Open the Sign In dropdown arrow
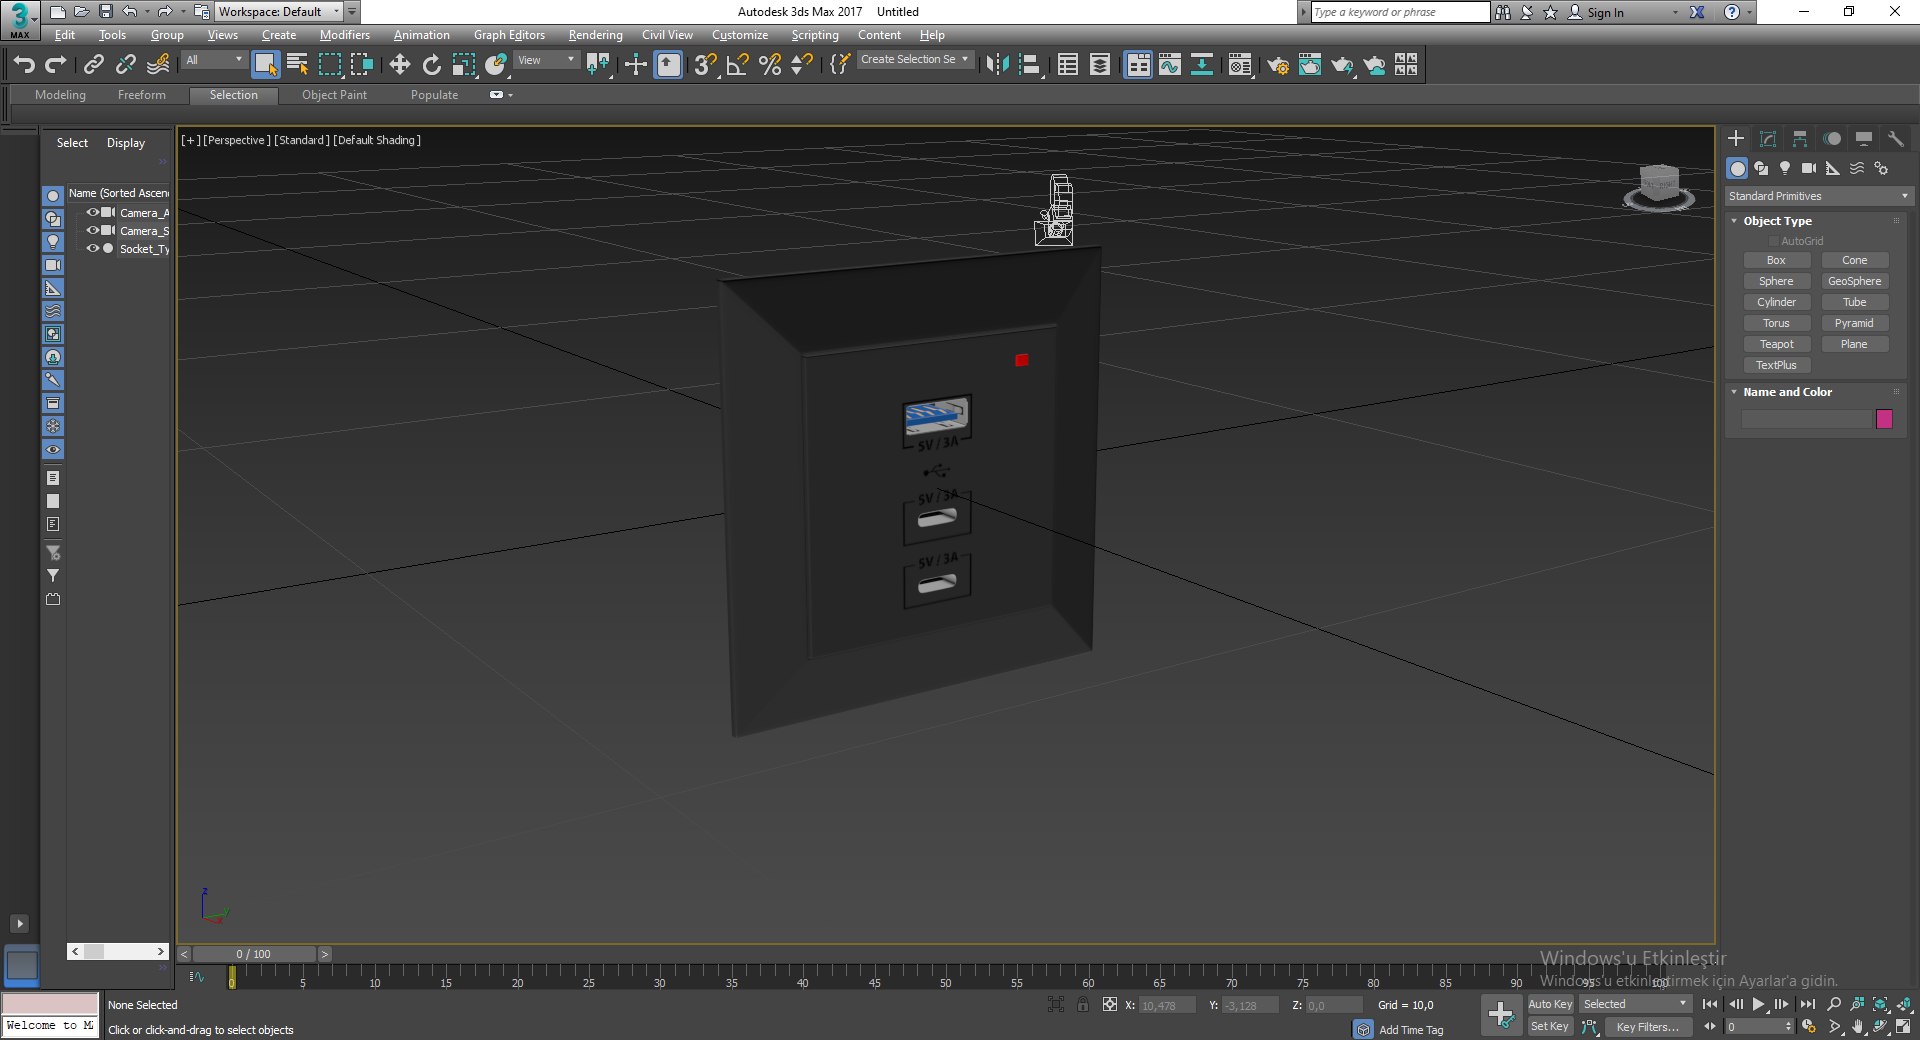 [x=1675, y=13]
